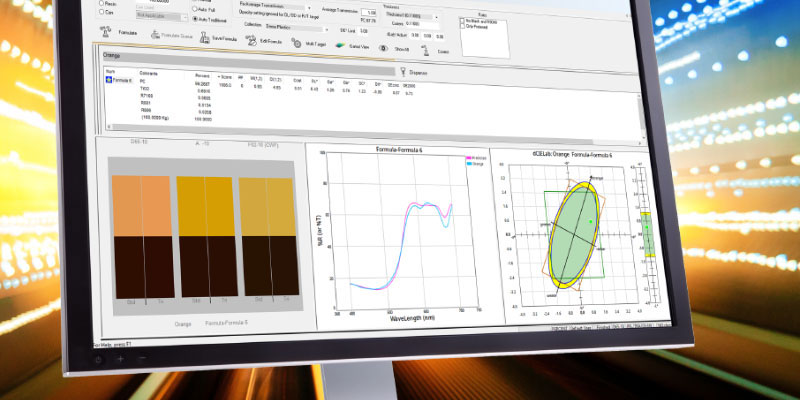Click the monitor plus button

click(120, 359)
